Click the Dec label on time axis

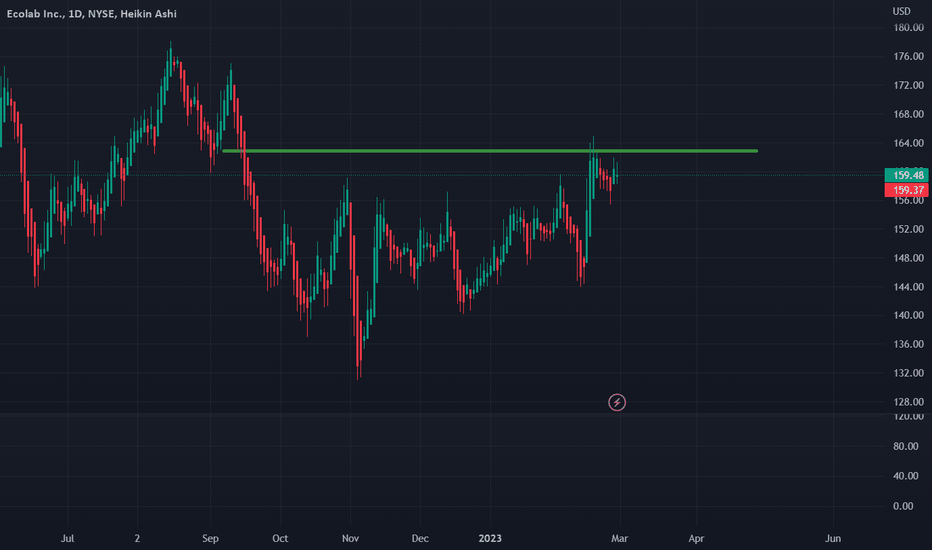420,538
